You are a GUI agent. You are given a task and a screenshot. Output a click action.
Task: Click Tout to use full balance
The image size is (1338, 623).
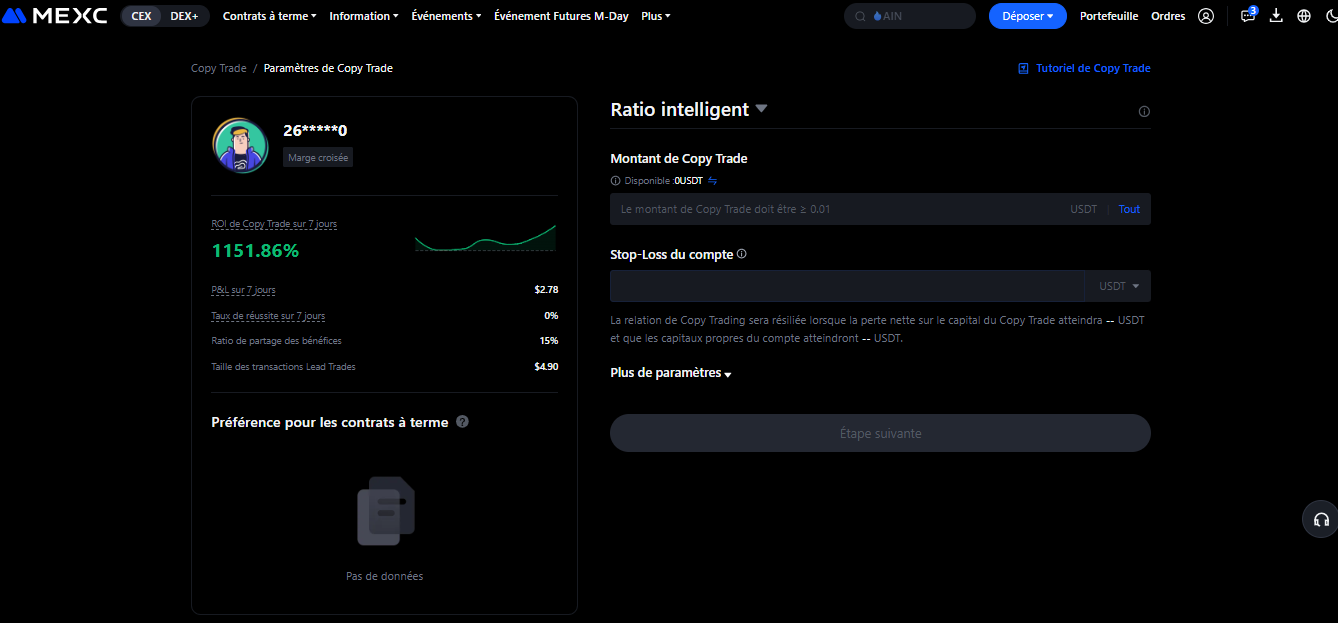(x=1129, y=209)
